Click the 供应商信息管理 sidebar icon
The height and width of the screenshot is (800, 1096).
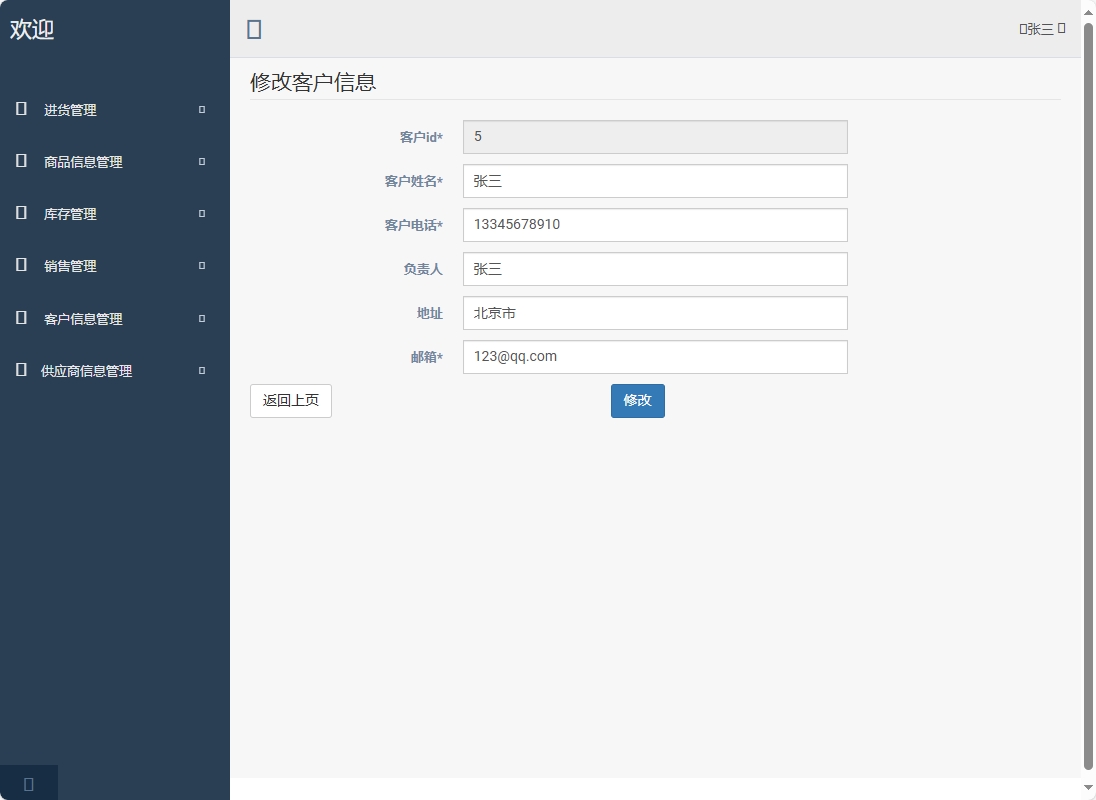click(20, 370)
